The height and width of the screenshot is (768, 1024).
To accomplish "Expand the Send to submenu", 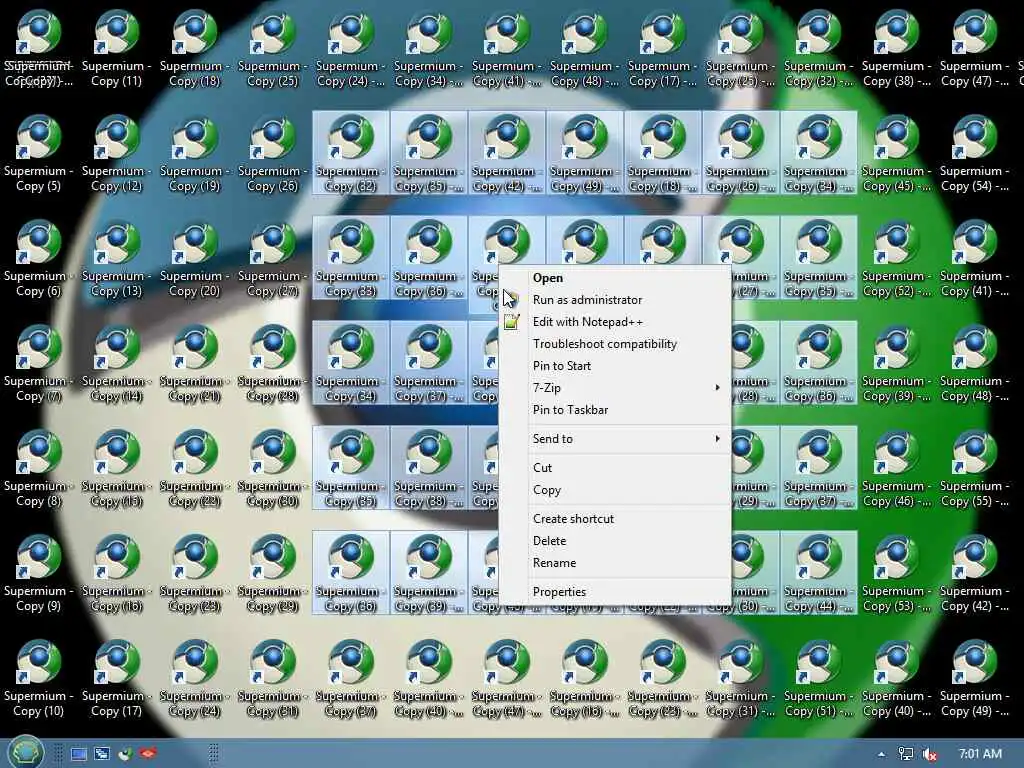I will point(615,439).
